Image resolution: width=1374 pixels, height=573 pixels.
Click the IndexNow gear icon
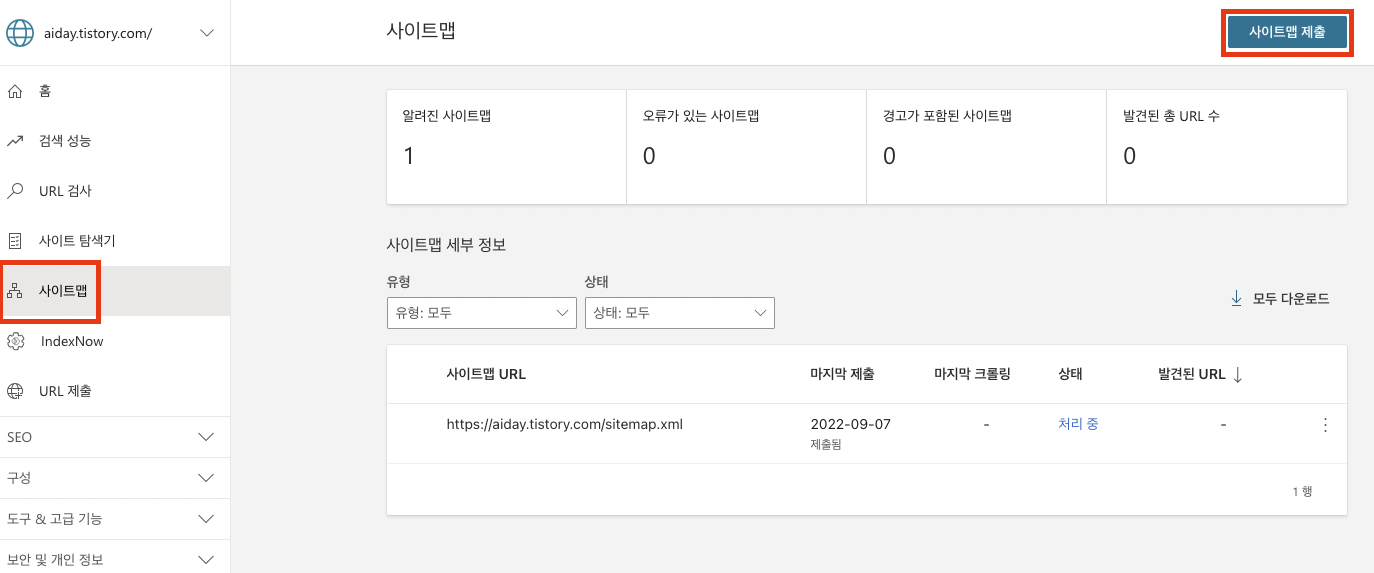[15, 341]
